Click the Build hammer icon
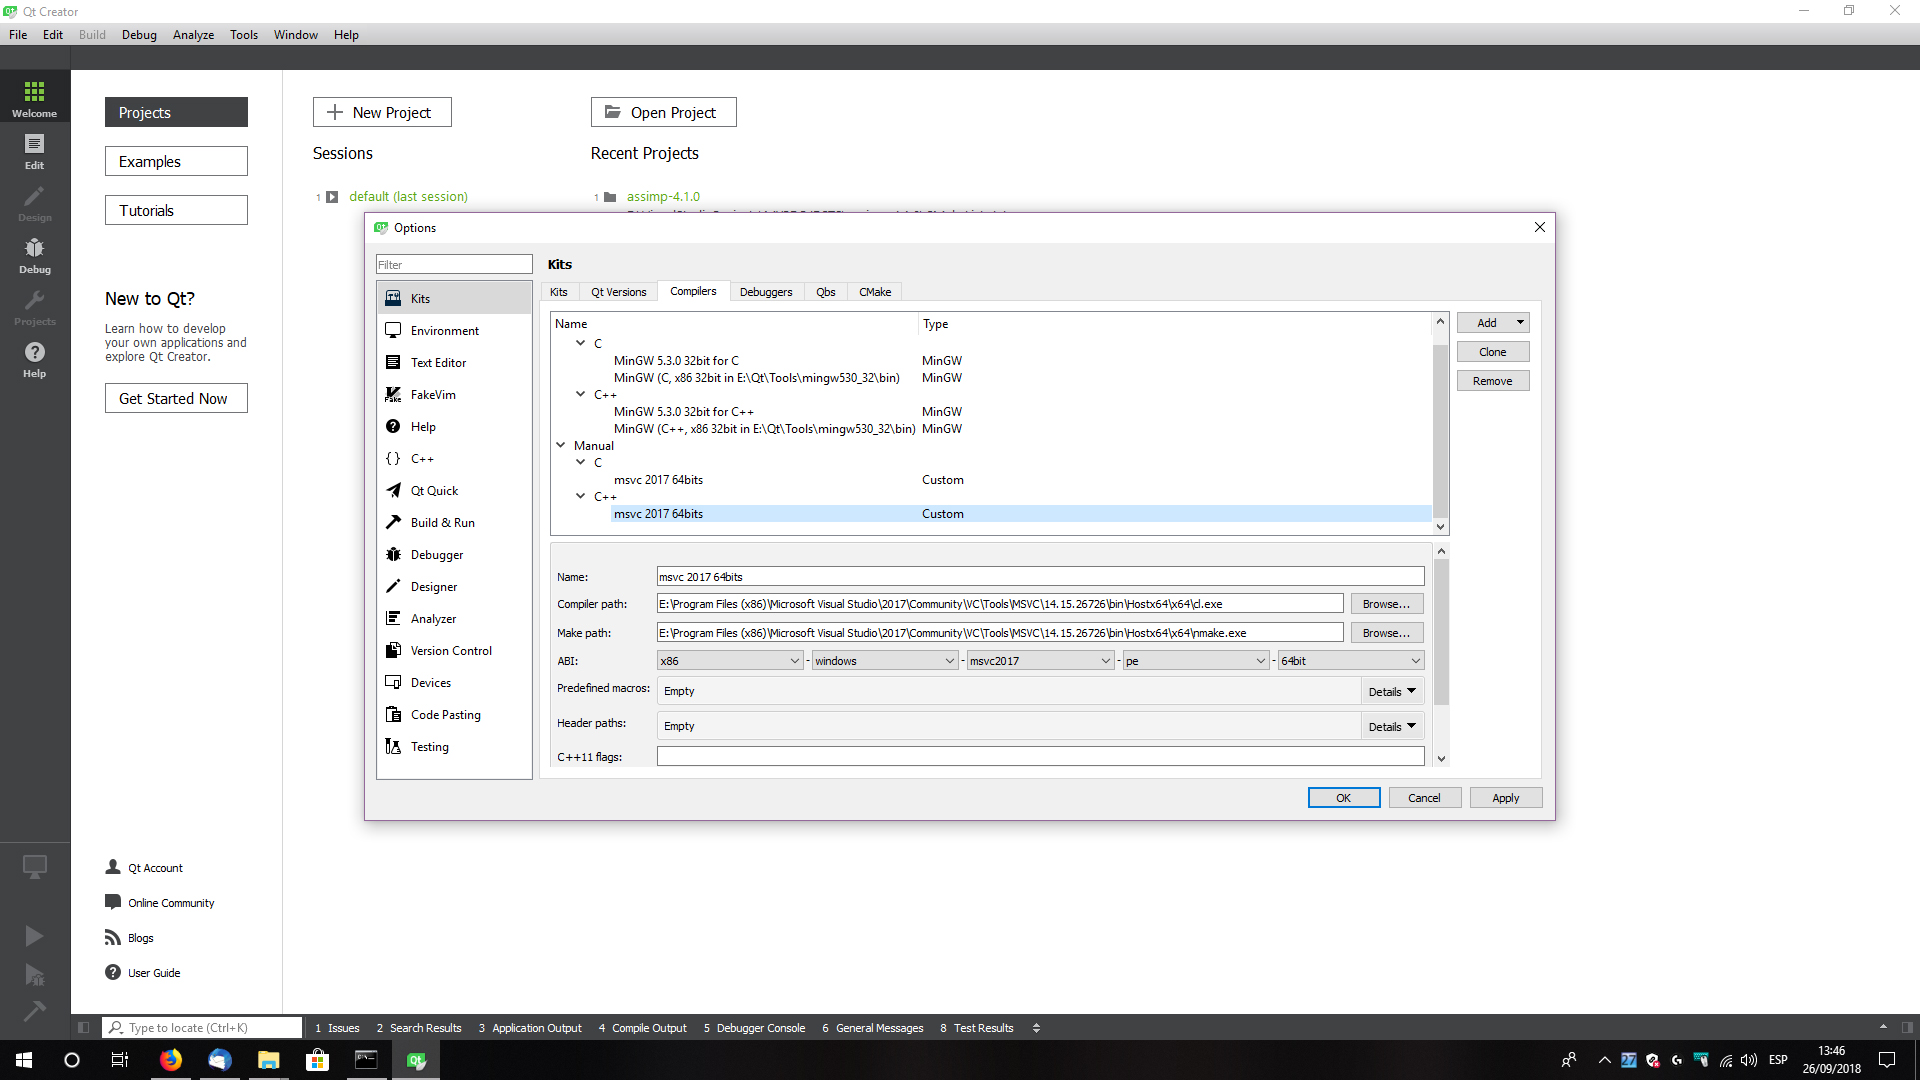The width and height of the screenshot is (1920, 1080). 34,1011
